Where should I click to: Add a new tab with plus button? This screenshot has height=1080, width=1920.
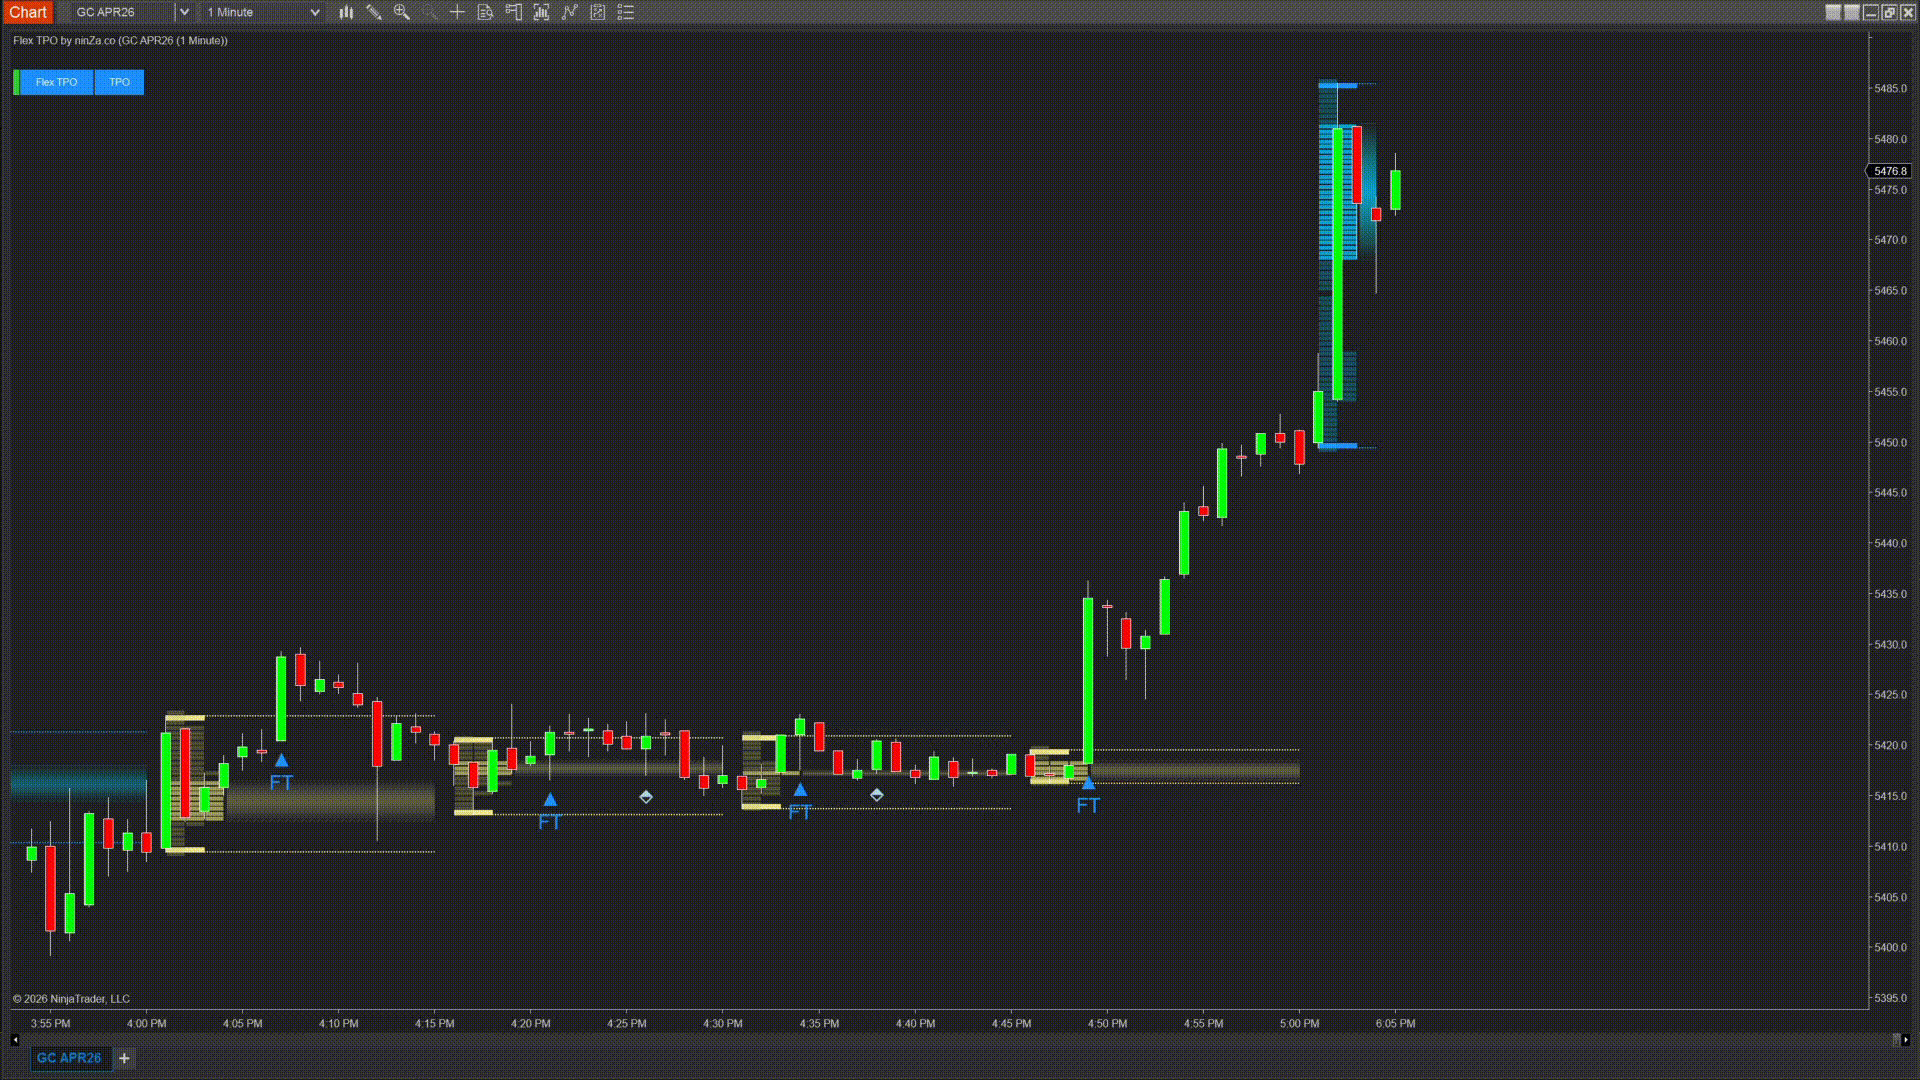(x=124, y=1058)
